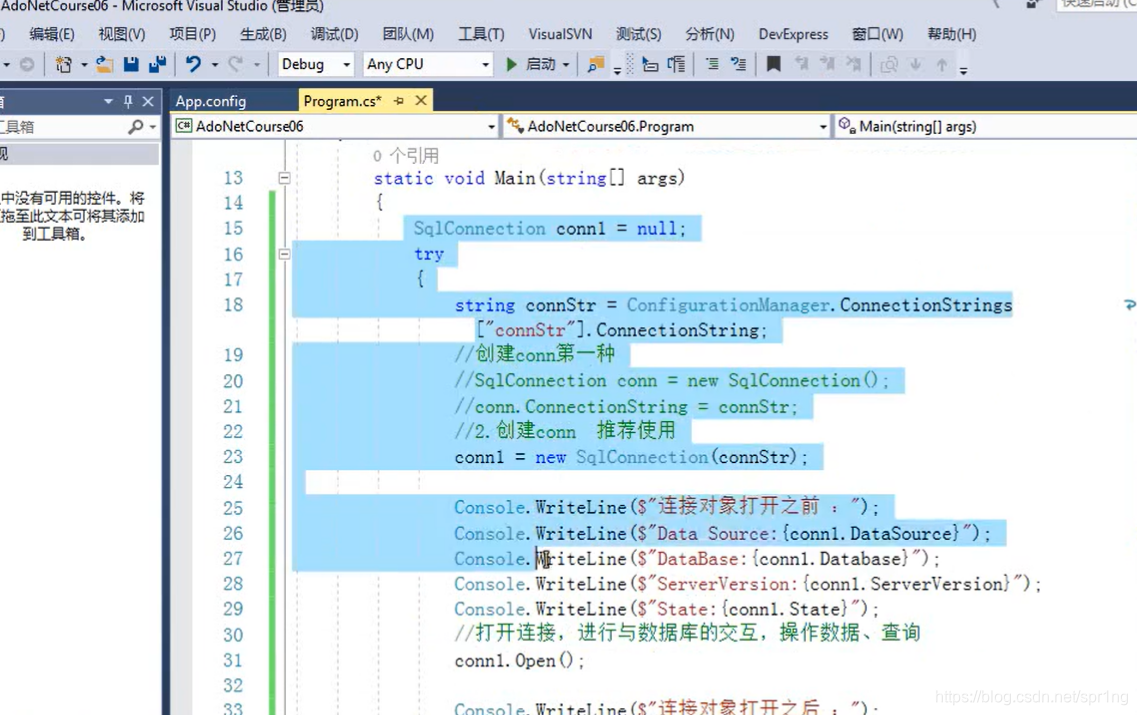Click the parameter info toolbar icon
Image resolution: width=1137 pixels, height=715 pixels.
coord(677,65)
